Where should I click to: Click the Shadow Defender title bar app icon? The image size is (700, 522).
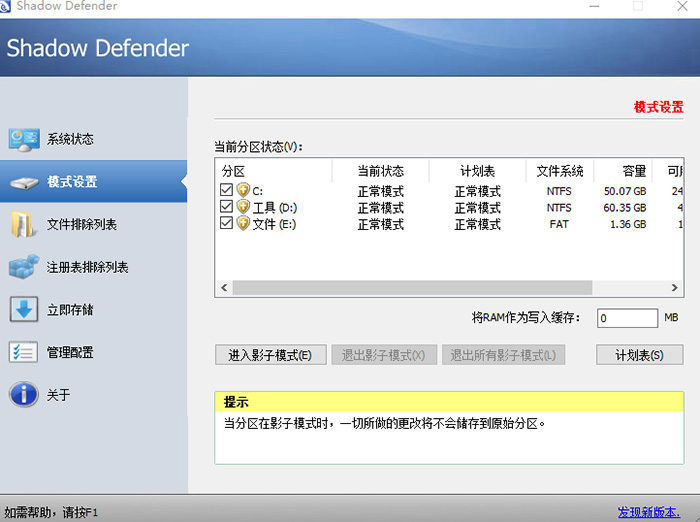(5, 6)
